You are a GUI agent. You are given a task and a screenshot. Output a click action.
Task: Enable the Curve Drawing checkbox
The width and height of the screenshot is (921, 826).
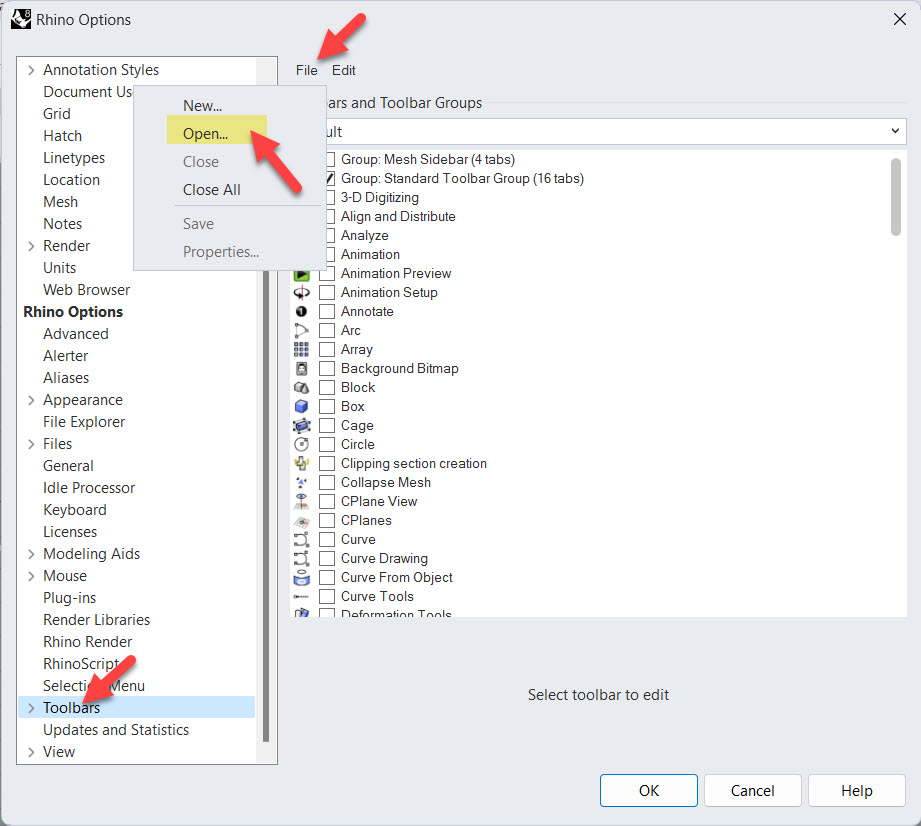(x=327, y=559)
